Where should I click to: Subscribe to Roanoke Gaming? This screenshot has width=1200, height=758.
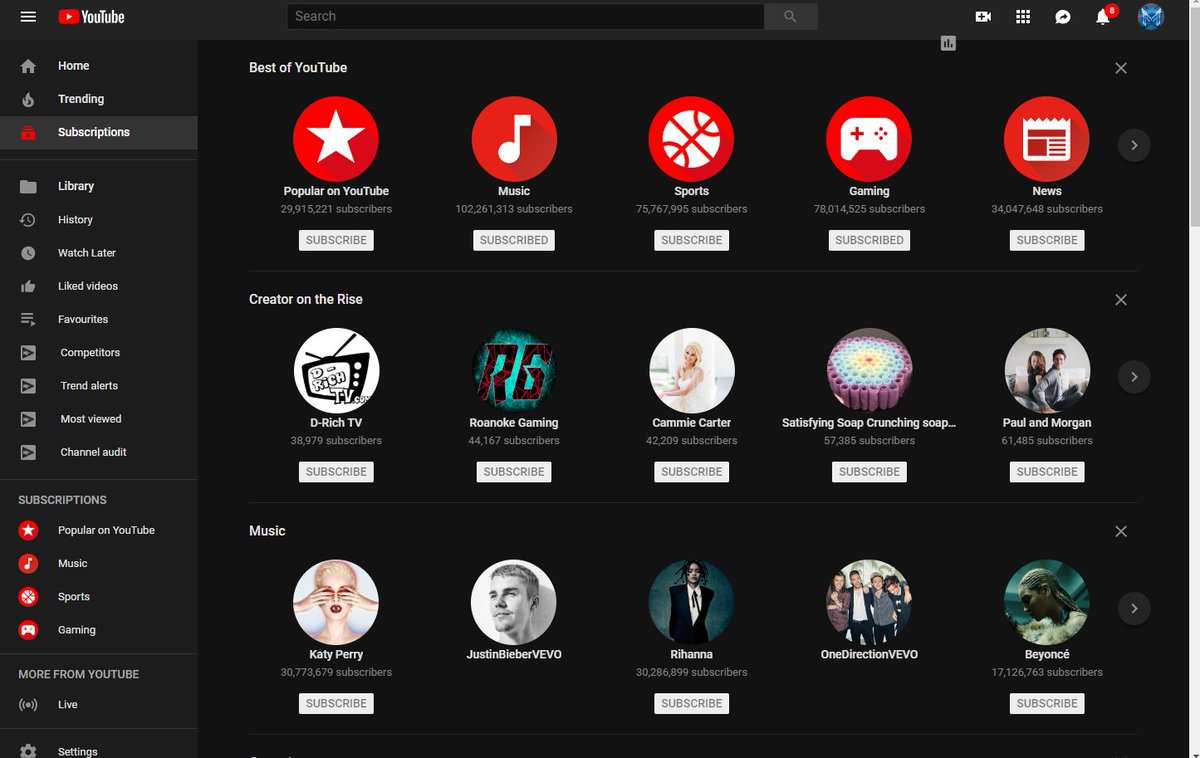click(514, 472)
